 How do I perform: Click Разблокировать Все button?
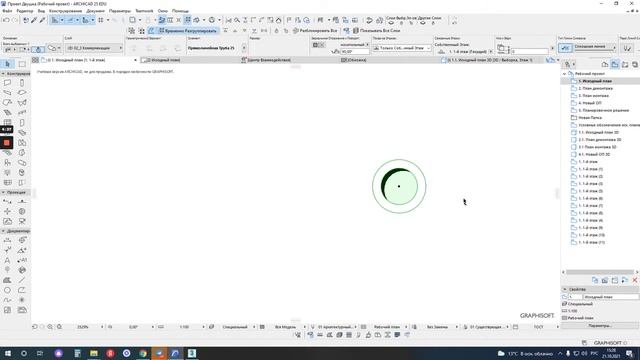[x=315, y=31]
